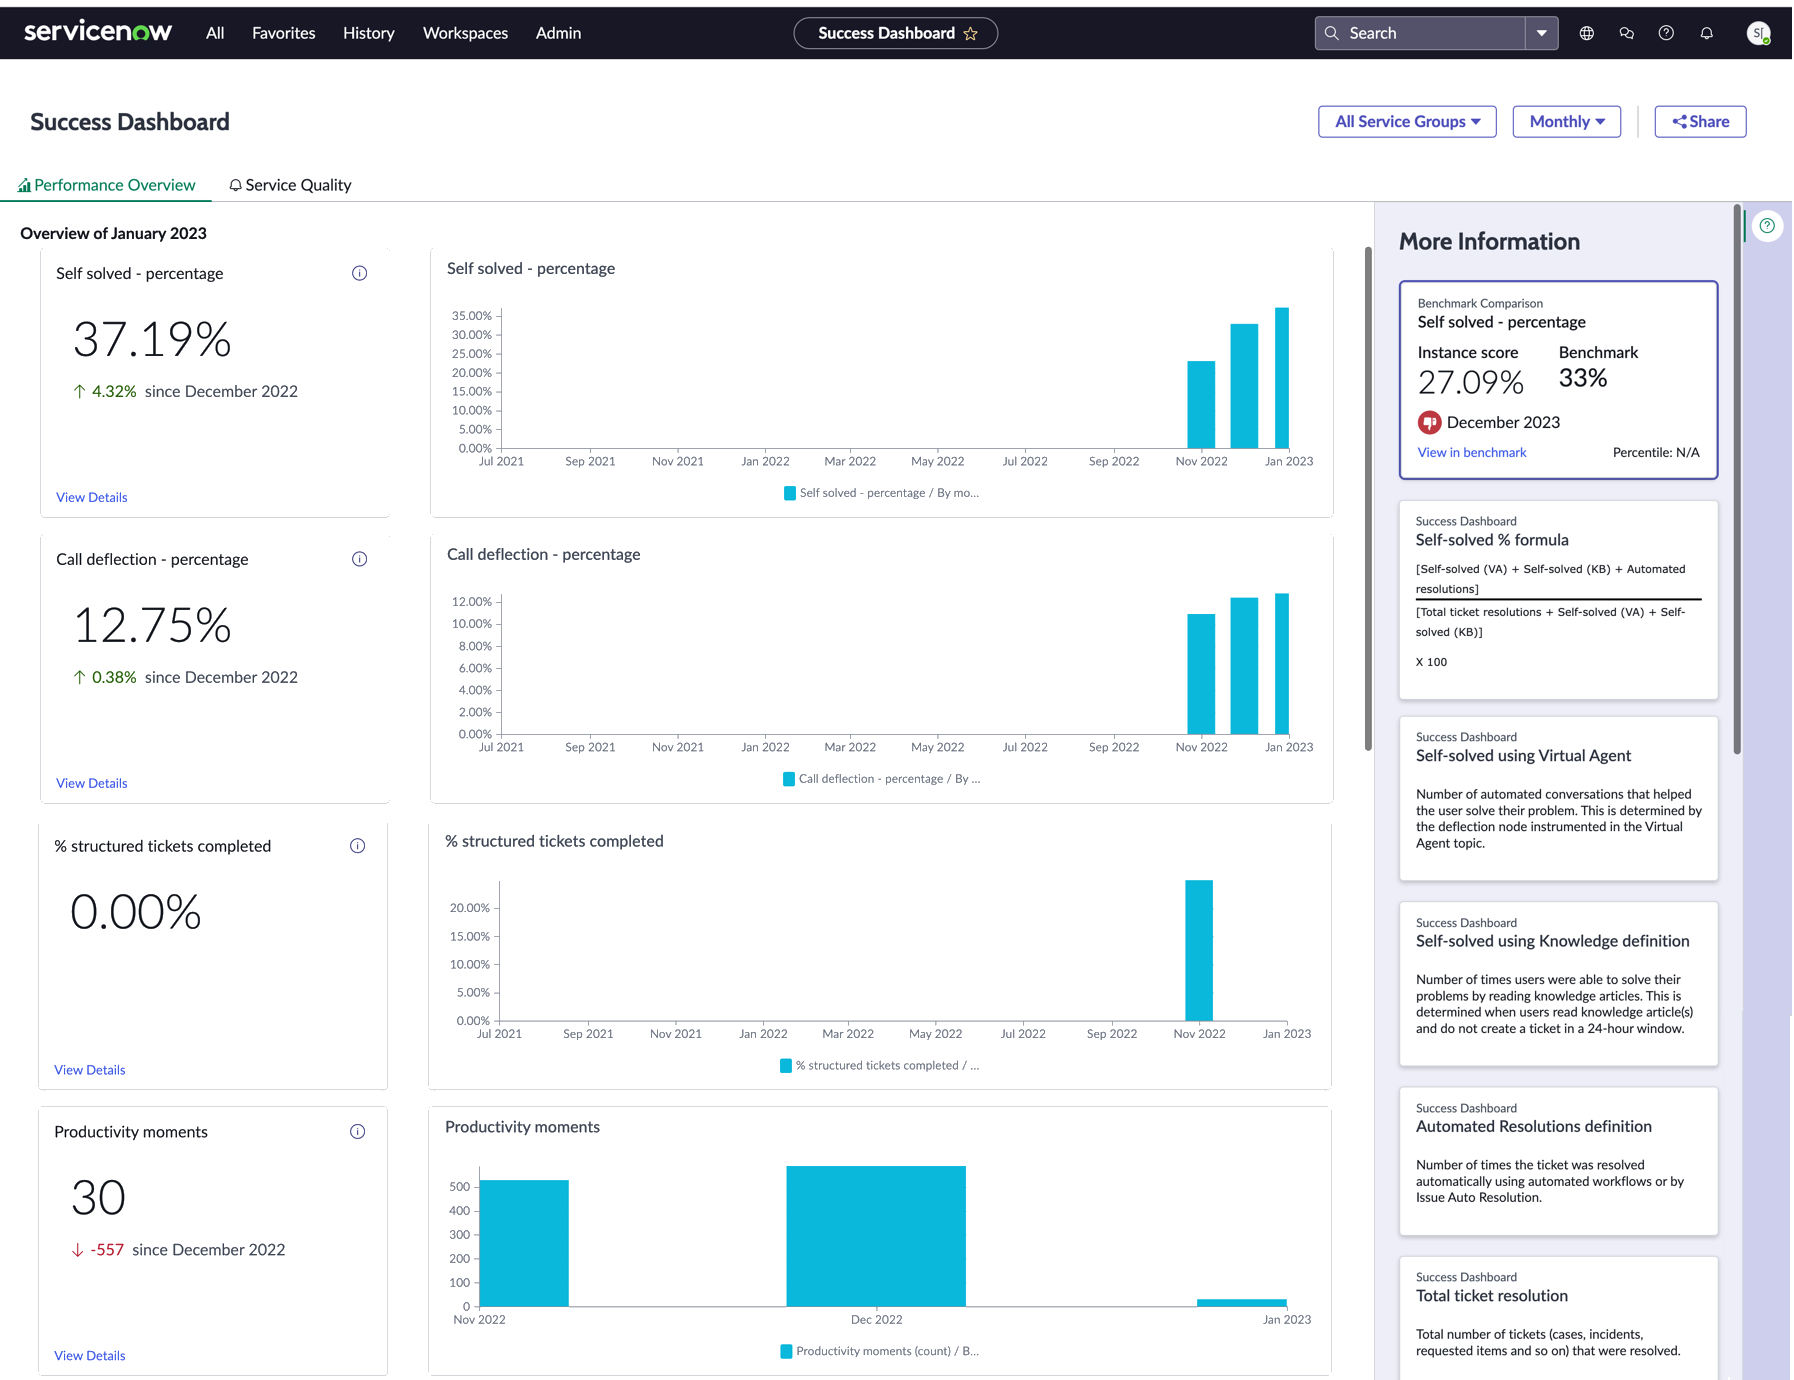
Task: Click the 4.32% increase indicator
Action: [x=105, y=392]
